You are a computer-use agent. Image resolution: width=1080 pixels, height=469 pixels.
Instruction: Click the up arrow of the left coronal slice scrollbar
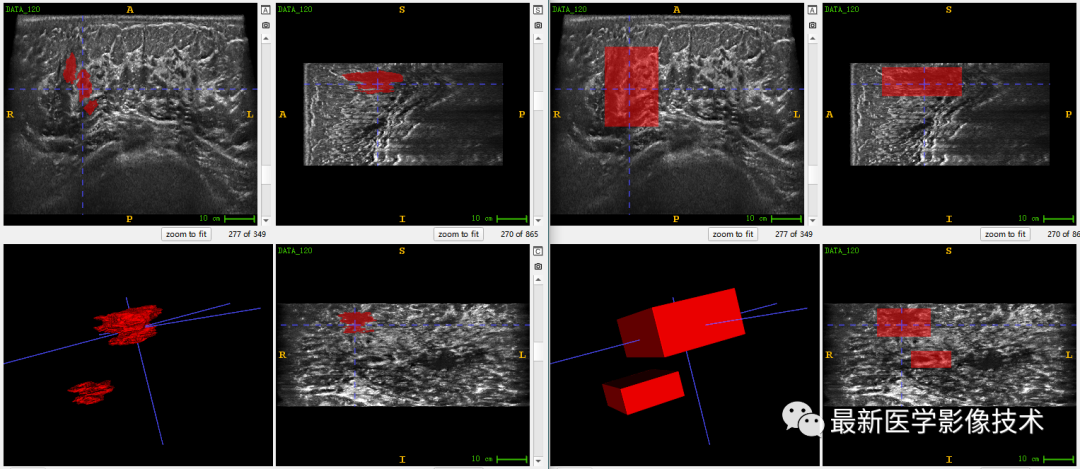coord(538,280)
